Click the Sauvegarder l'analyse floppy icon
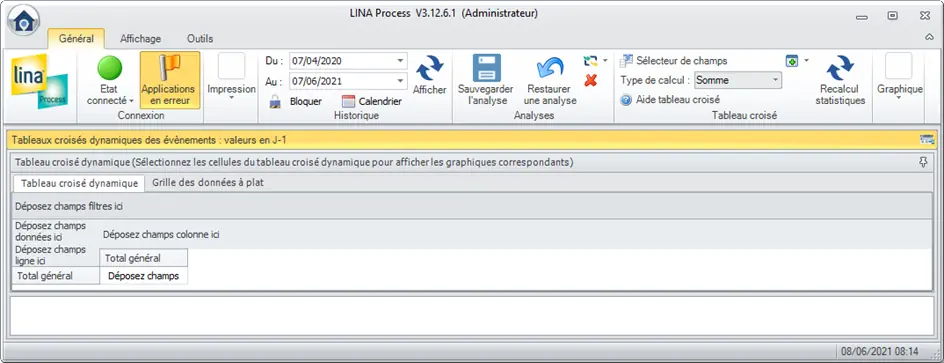 click(x=486, y=67)
